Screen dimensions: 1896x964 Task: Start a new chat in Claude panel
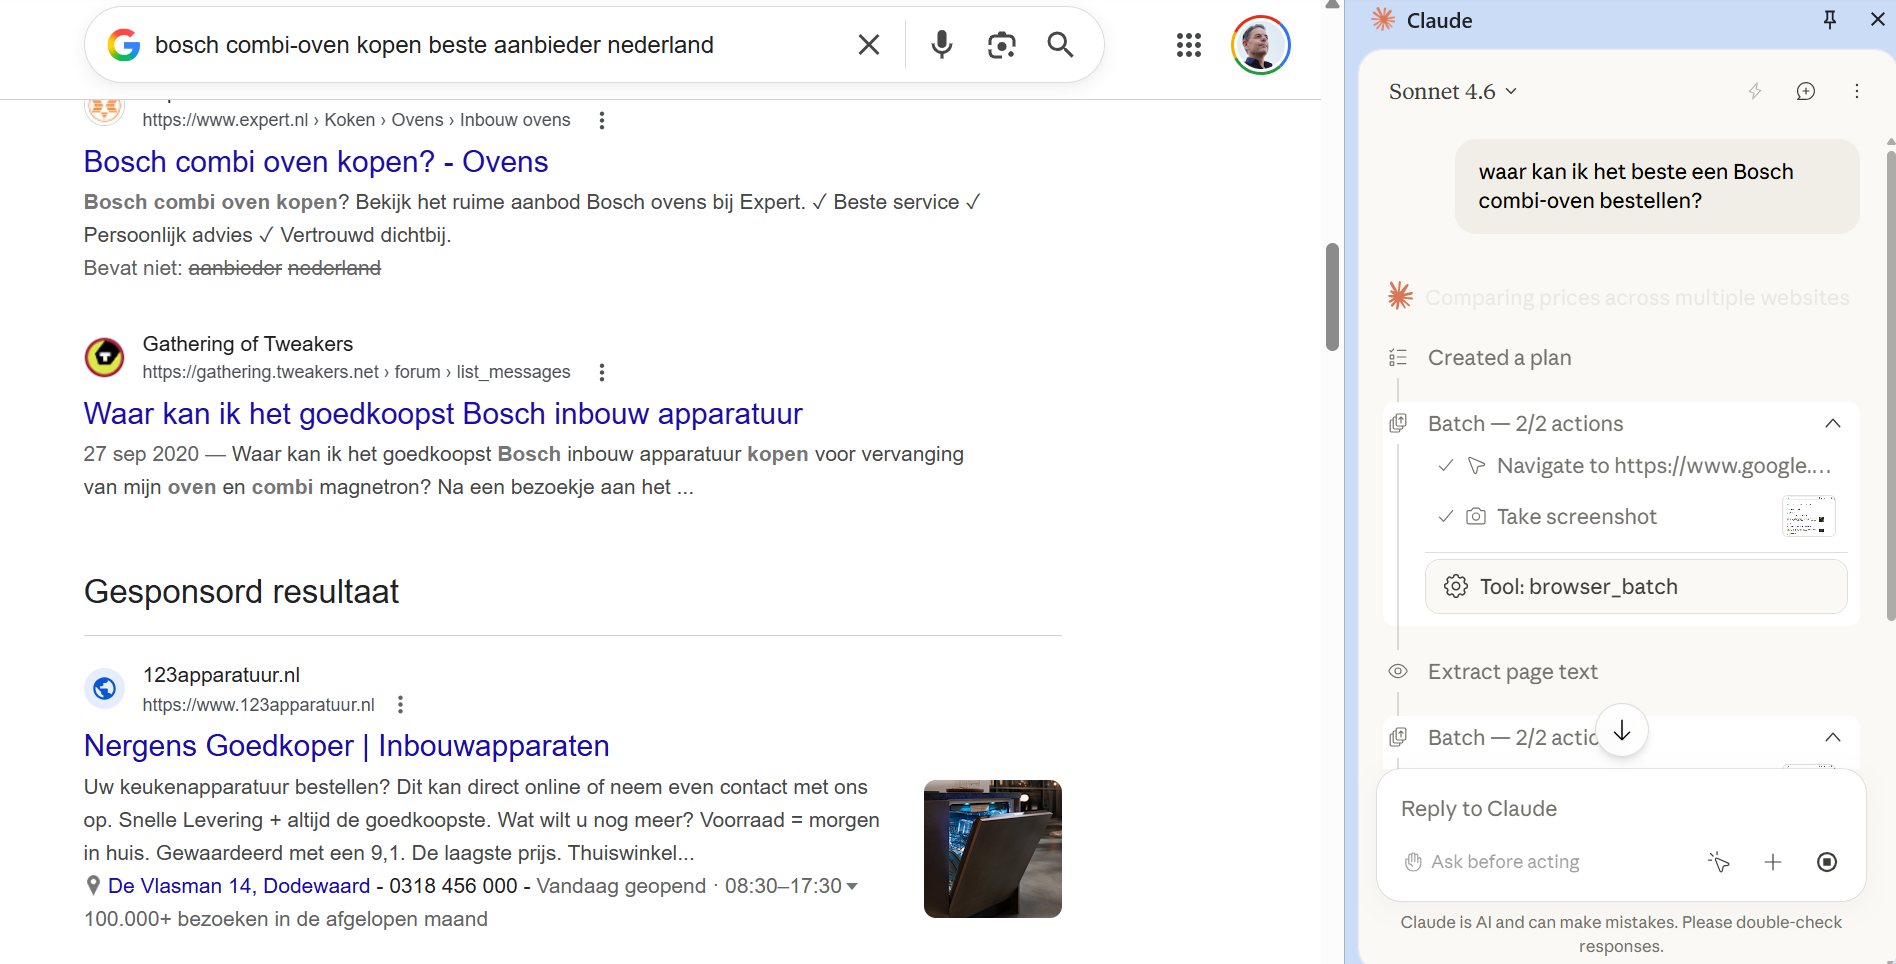(x=1805, y=91)
